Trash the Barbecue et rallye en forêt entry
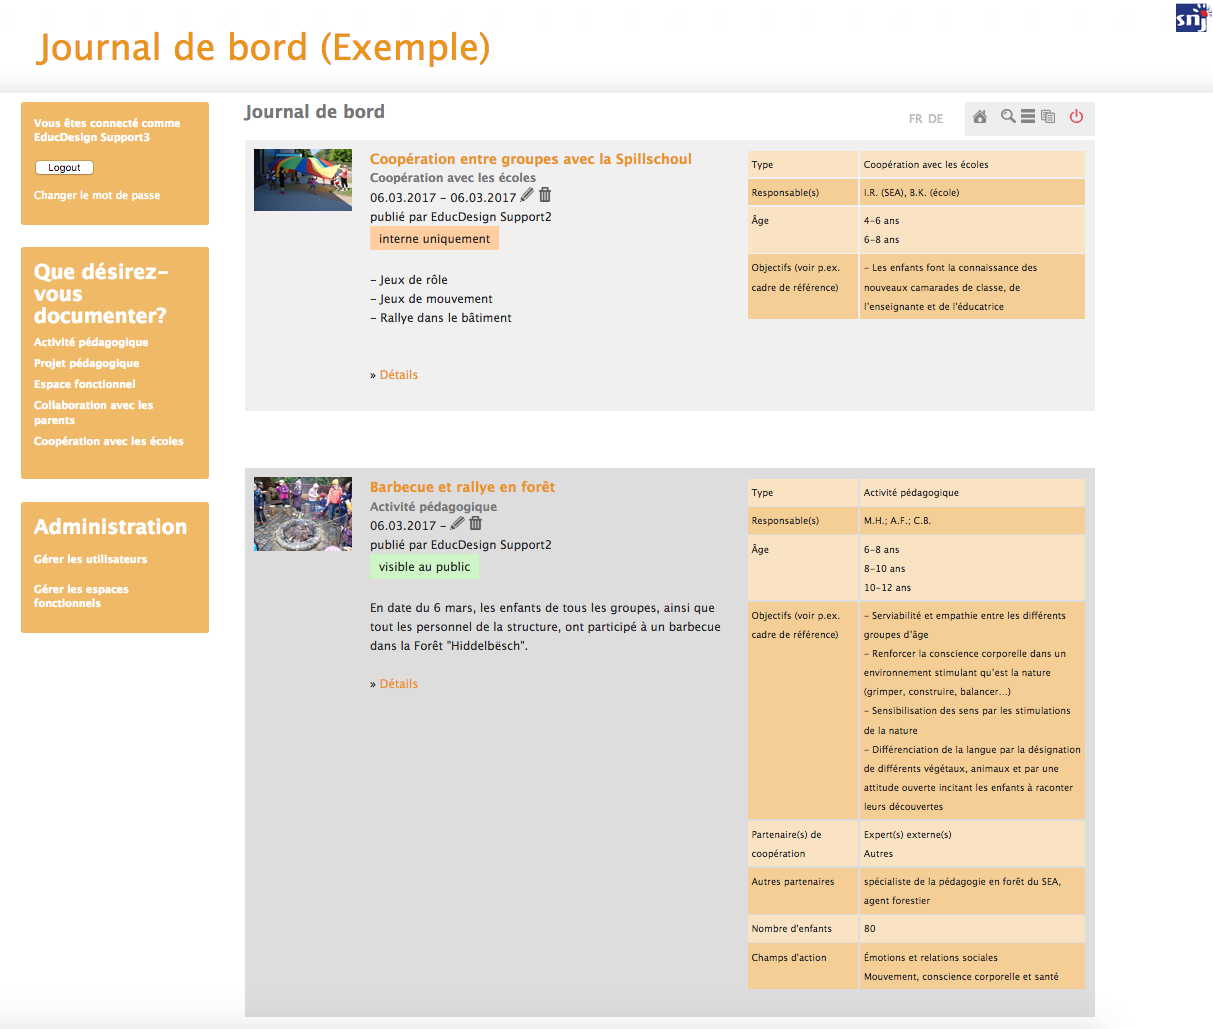Image resolution: width=1213 pixels, height=1029 pixels. 476,523
